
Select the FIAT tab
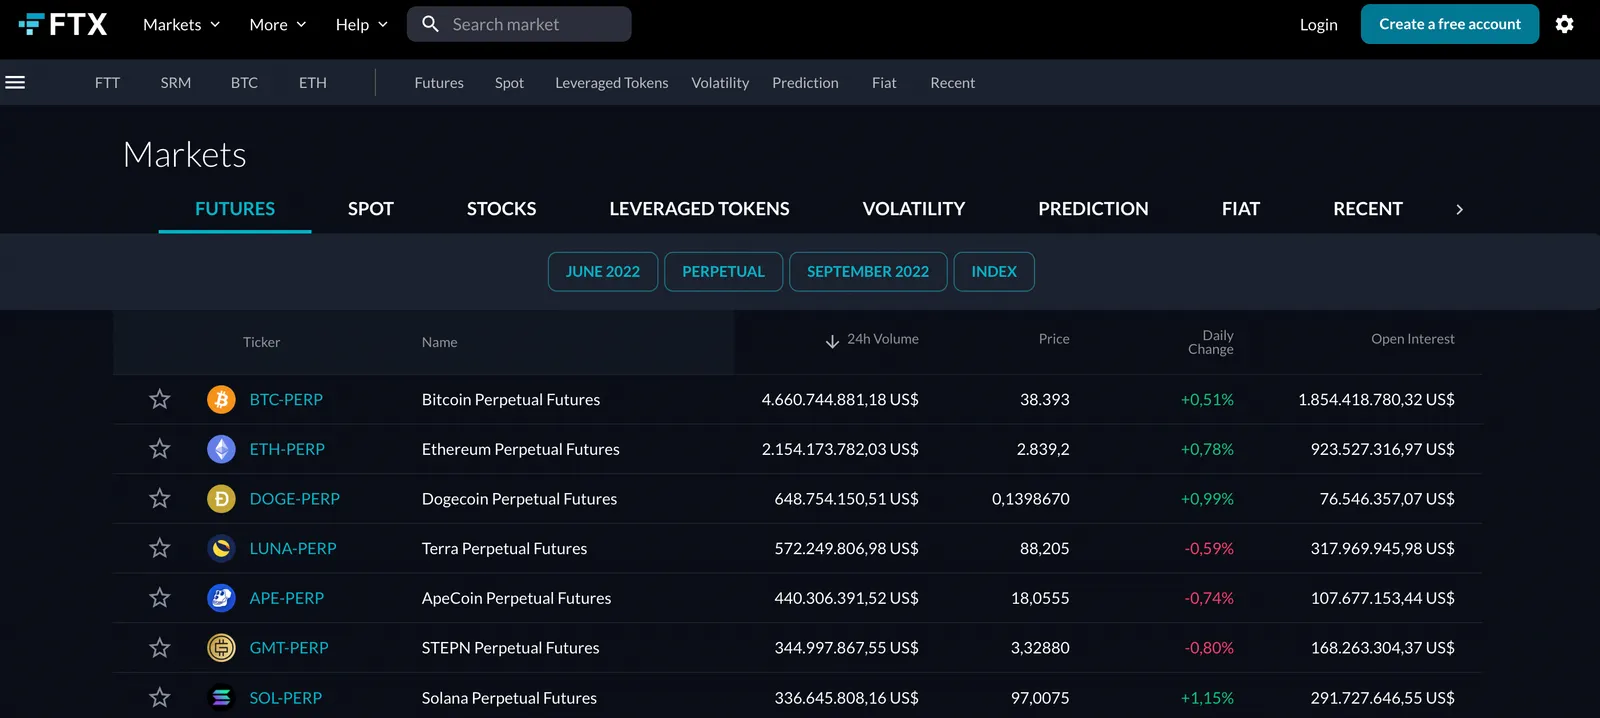tap(1241, 209)
